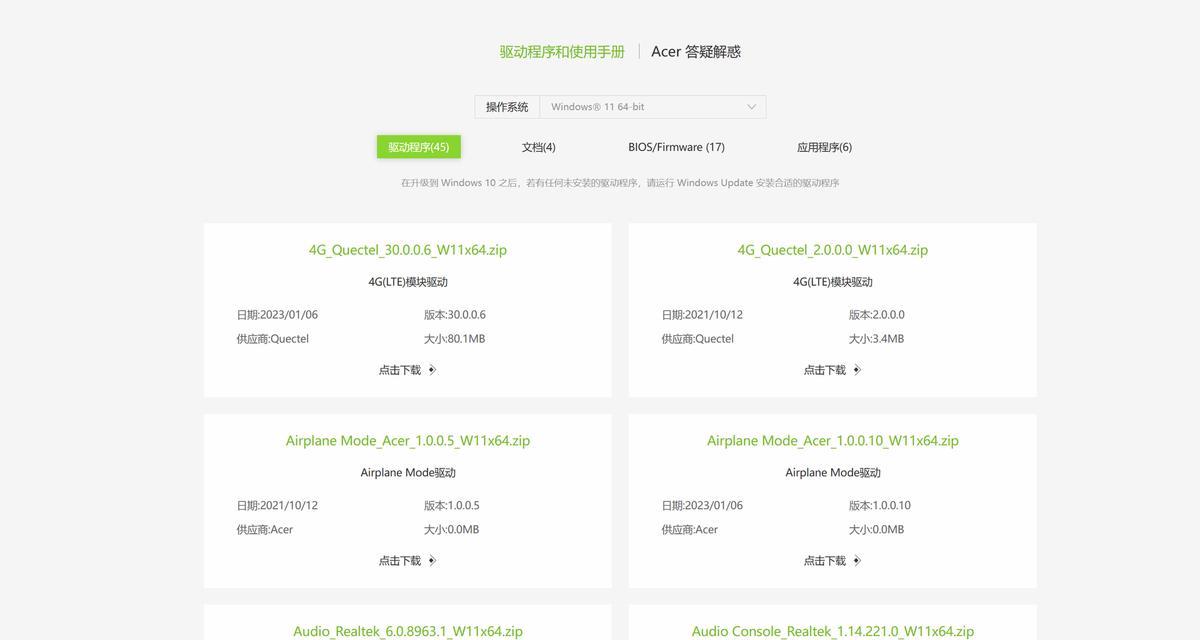This screenshot has height=640, width=1200.
Task: Open Audio_Realtek_6.0.8963.1_W11x64.zip link
Action: [x=408, y=631]
